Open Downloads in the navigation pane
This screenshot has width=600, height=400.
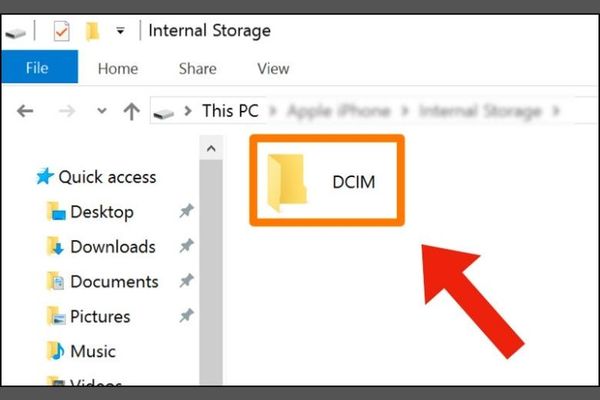point(113,247)
